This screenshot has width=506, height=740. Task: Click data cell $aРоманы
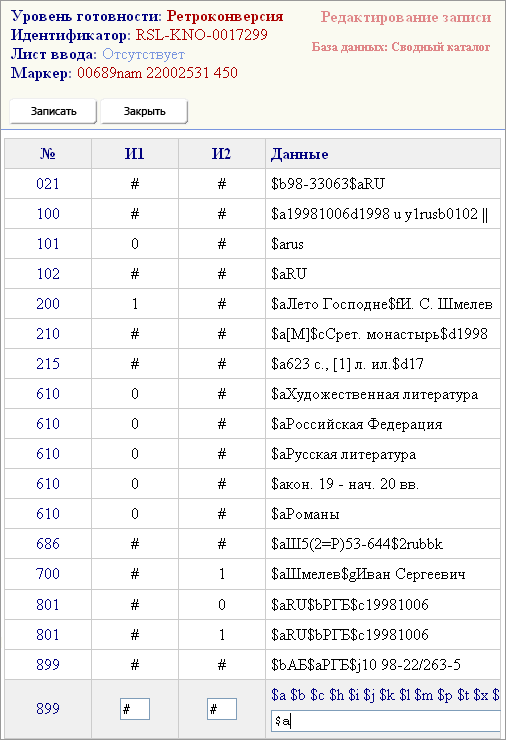[383, 513]
